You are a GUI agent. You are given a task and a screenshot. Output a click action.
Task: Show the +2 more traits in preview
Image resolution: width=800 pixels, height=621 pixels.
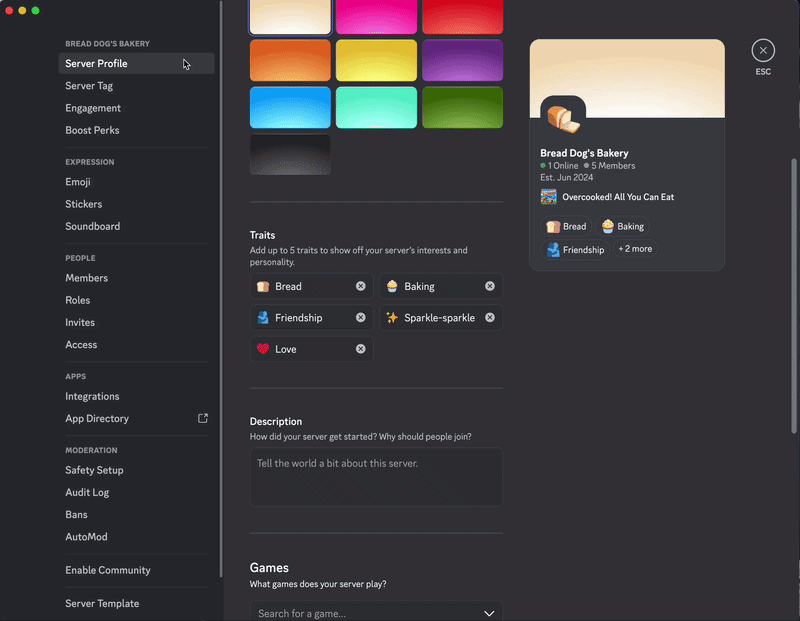[635, 249]
